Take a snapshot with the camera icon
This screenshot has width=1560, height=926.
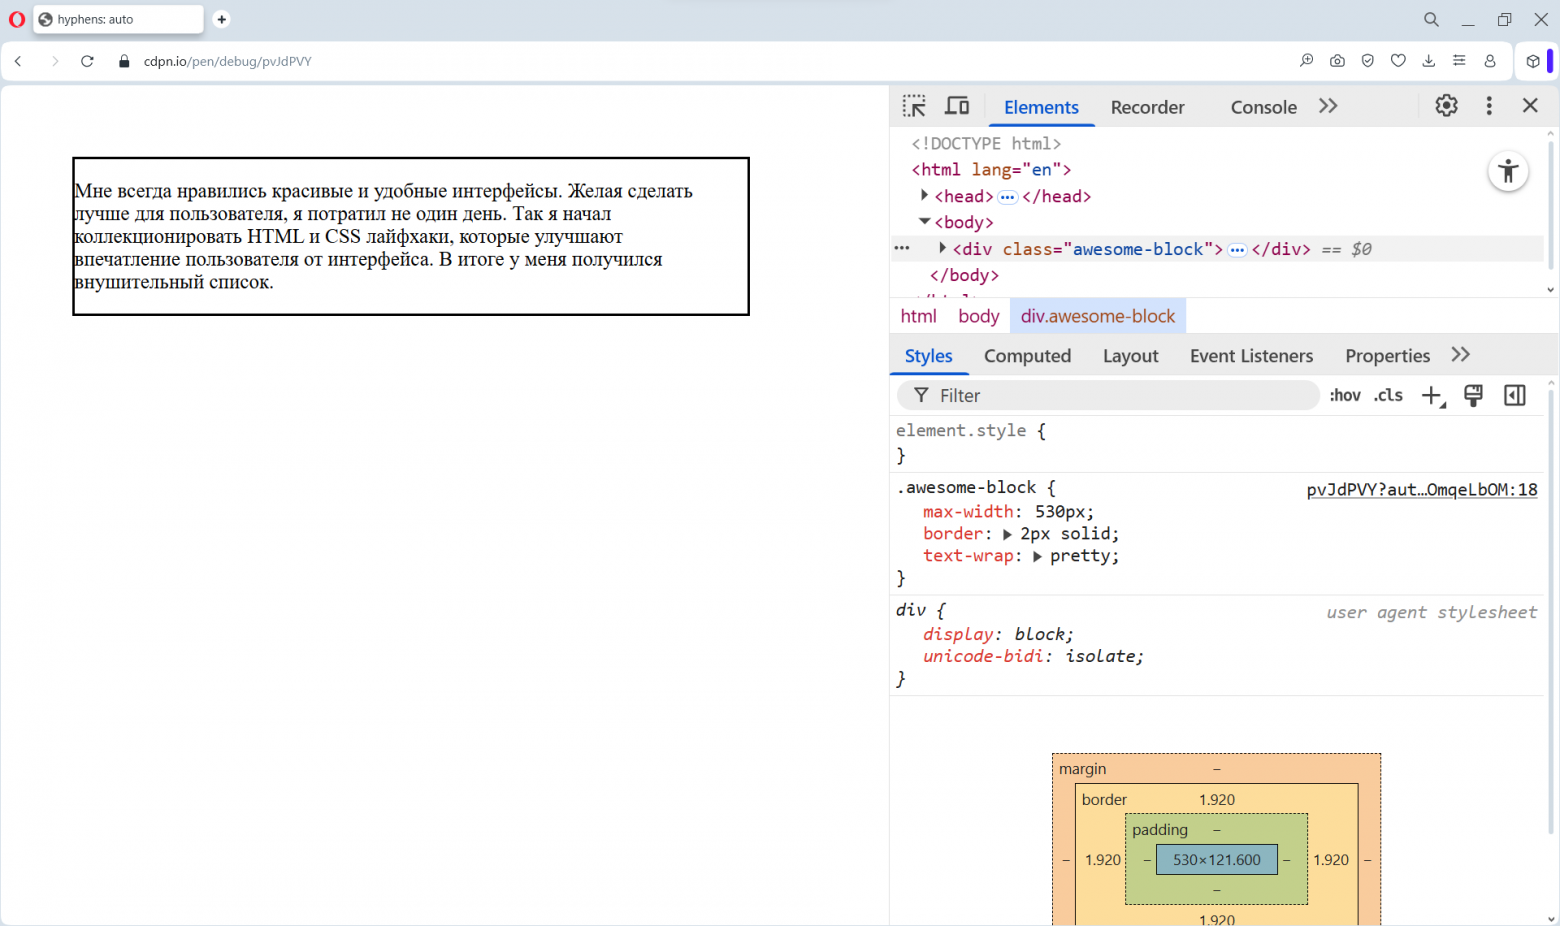coord(1337,61)
